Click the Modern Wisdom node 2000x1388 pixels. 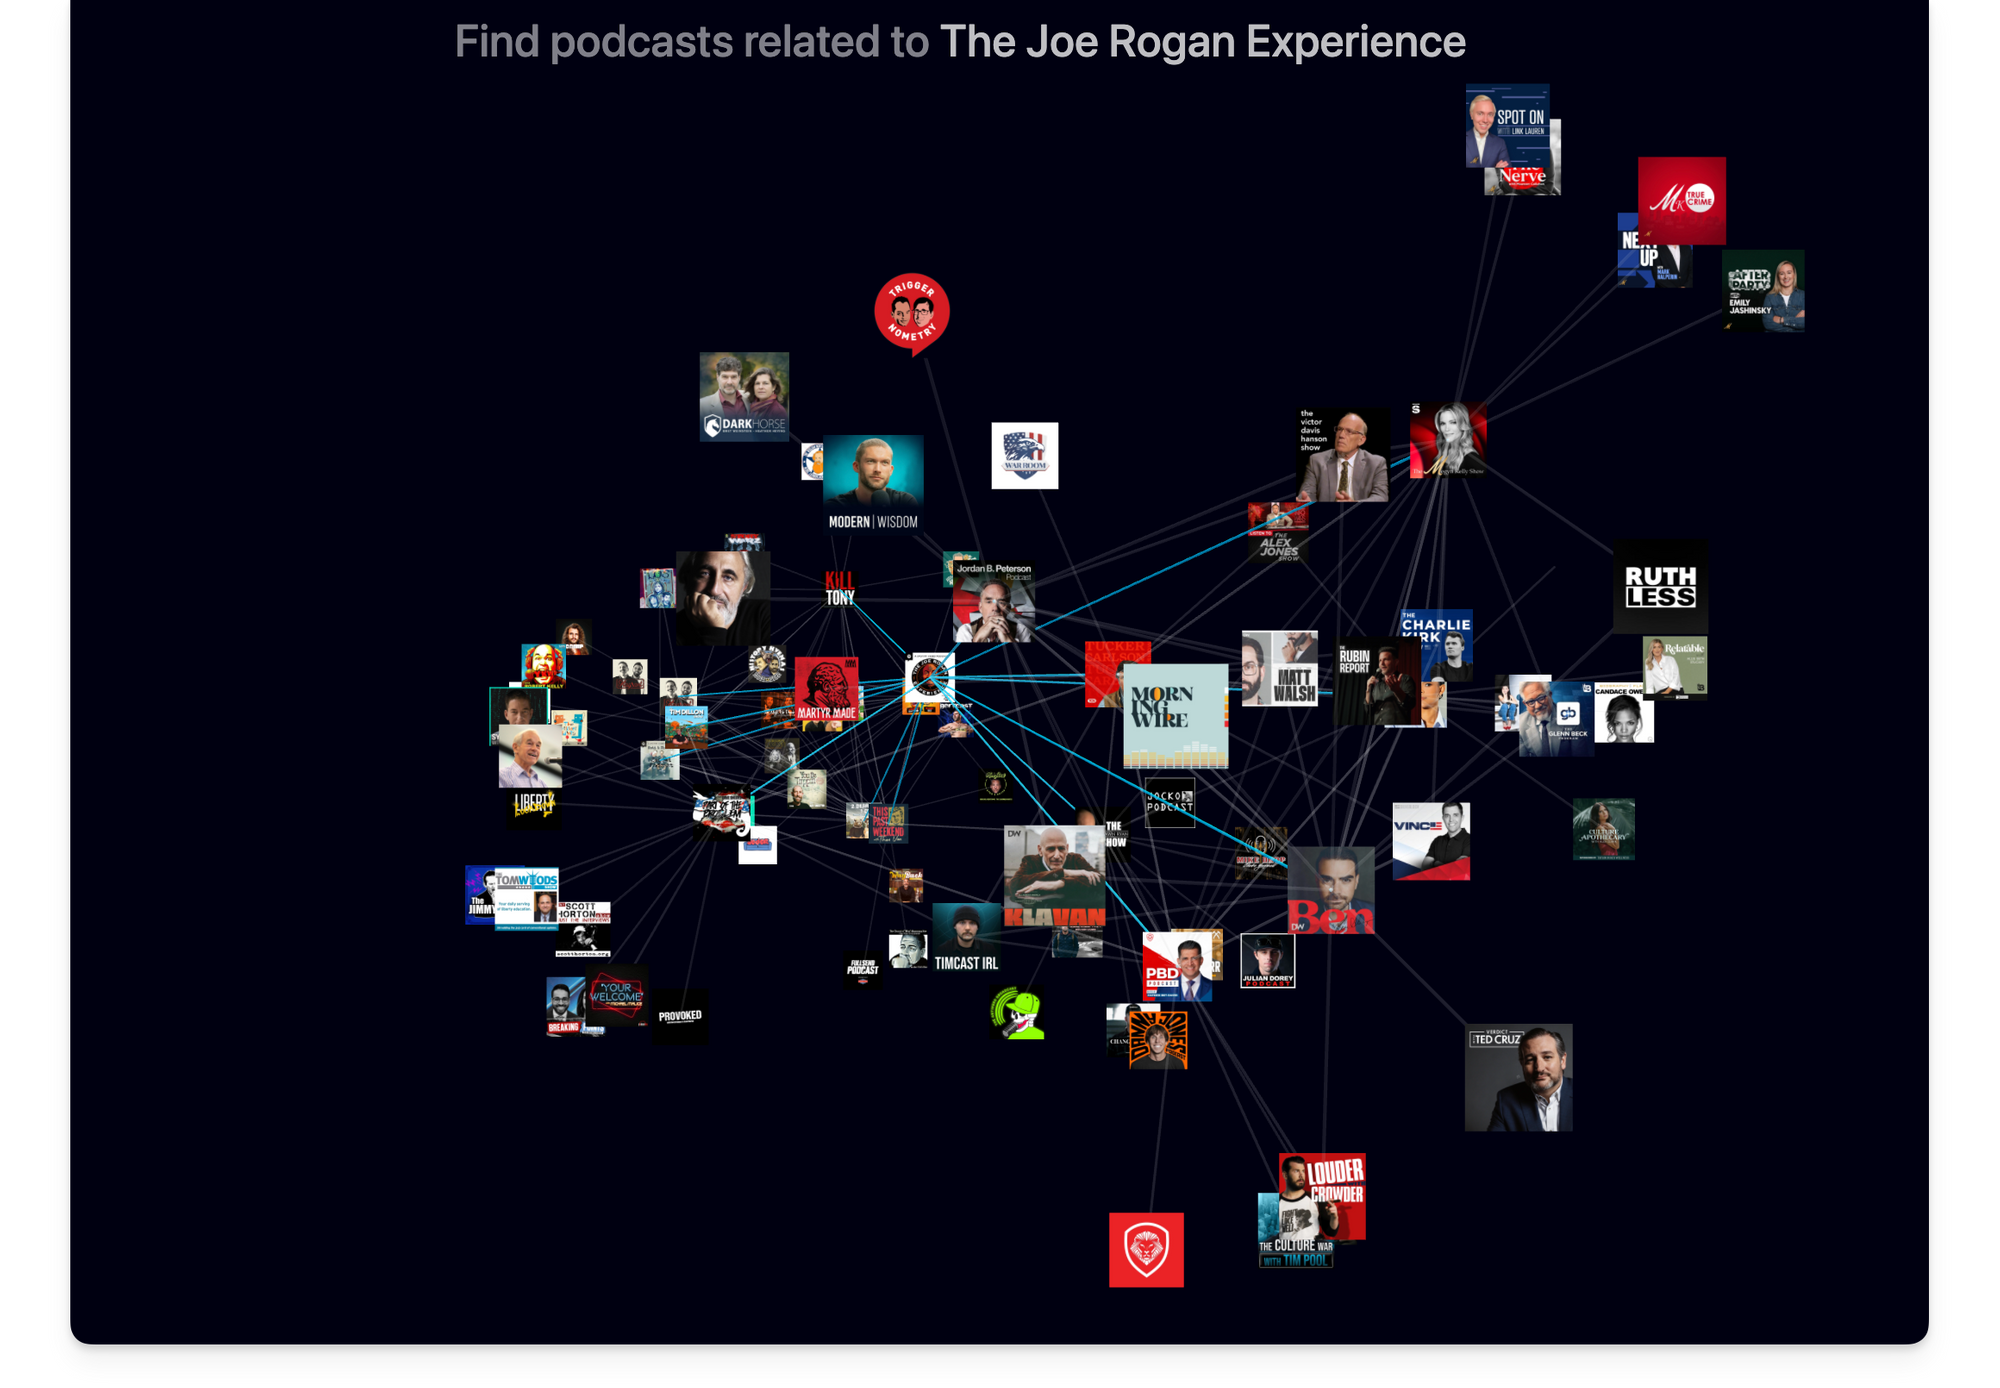[872, 483]
